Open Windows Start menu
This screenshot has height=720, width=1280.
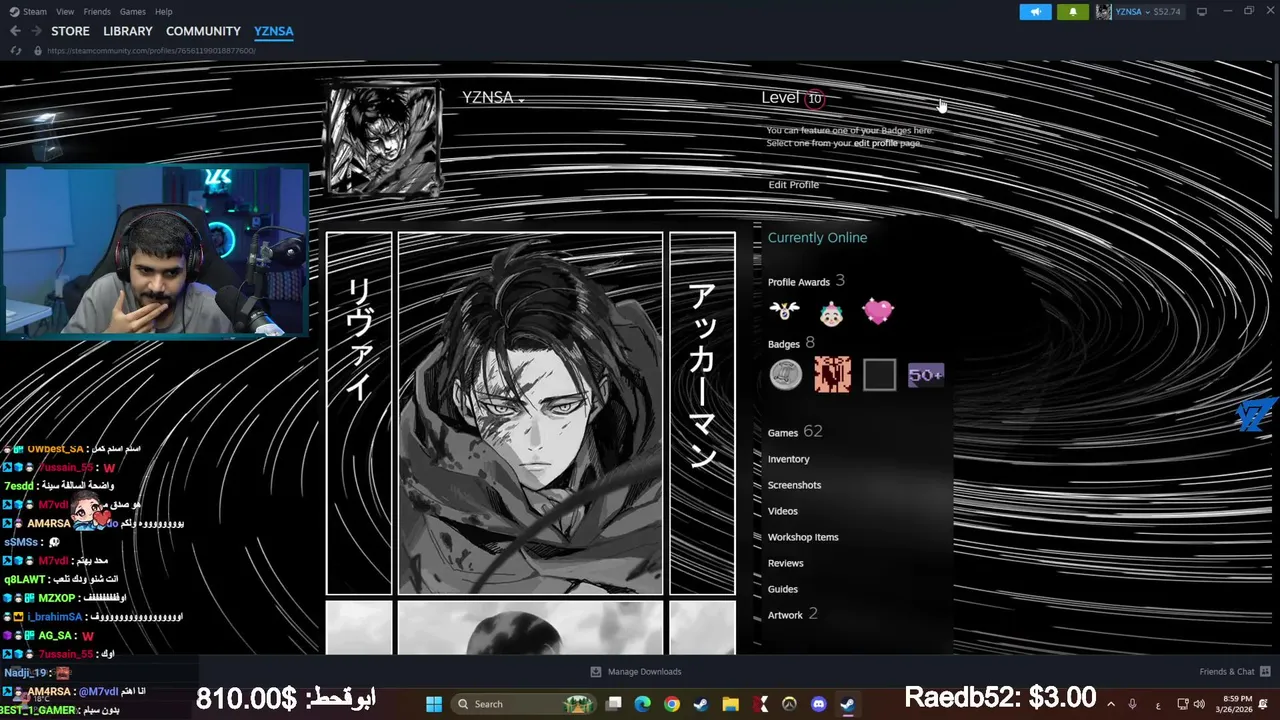point(434,704)
